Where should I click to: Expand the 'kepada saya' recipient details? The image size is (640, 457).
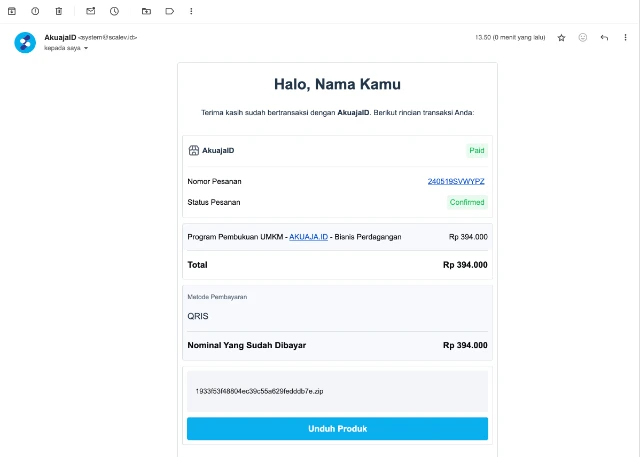[86, 48]
